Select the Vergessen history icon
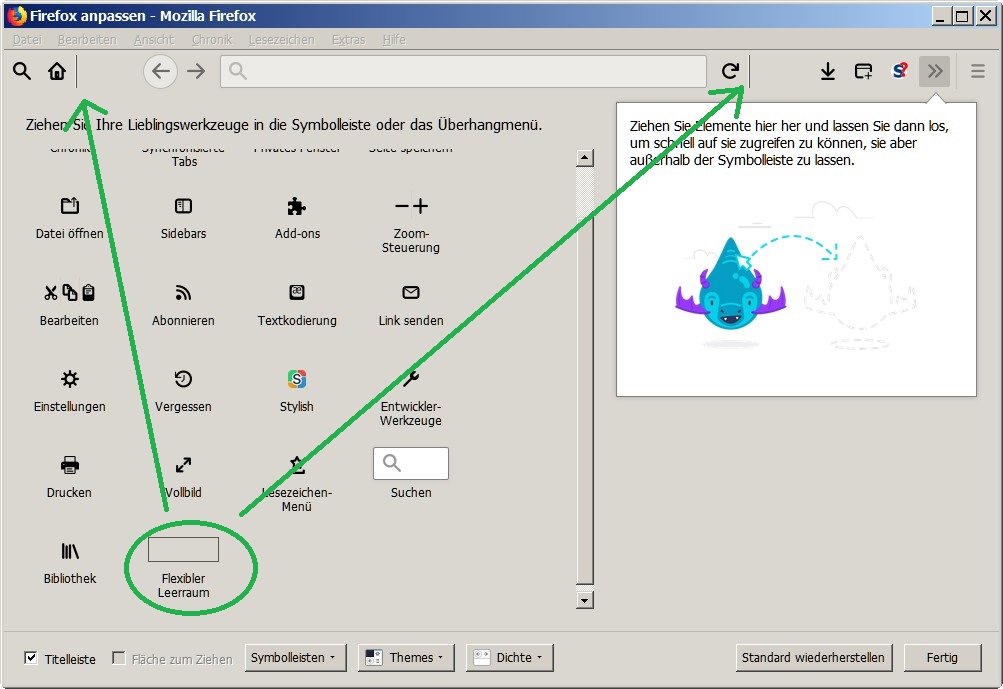 tap(184, 379)
